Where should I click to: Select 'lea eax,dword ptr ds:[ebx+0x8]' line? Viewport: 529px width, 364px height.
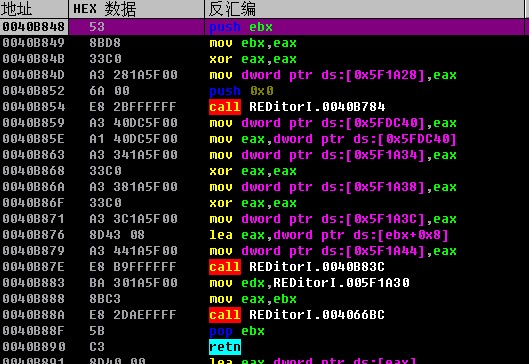click(x=329, y=234)
